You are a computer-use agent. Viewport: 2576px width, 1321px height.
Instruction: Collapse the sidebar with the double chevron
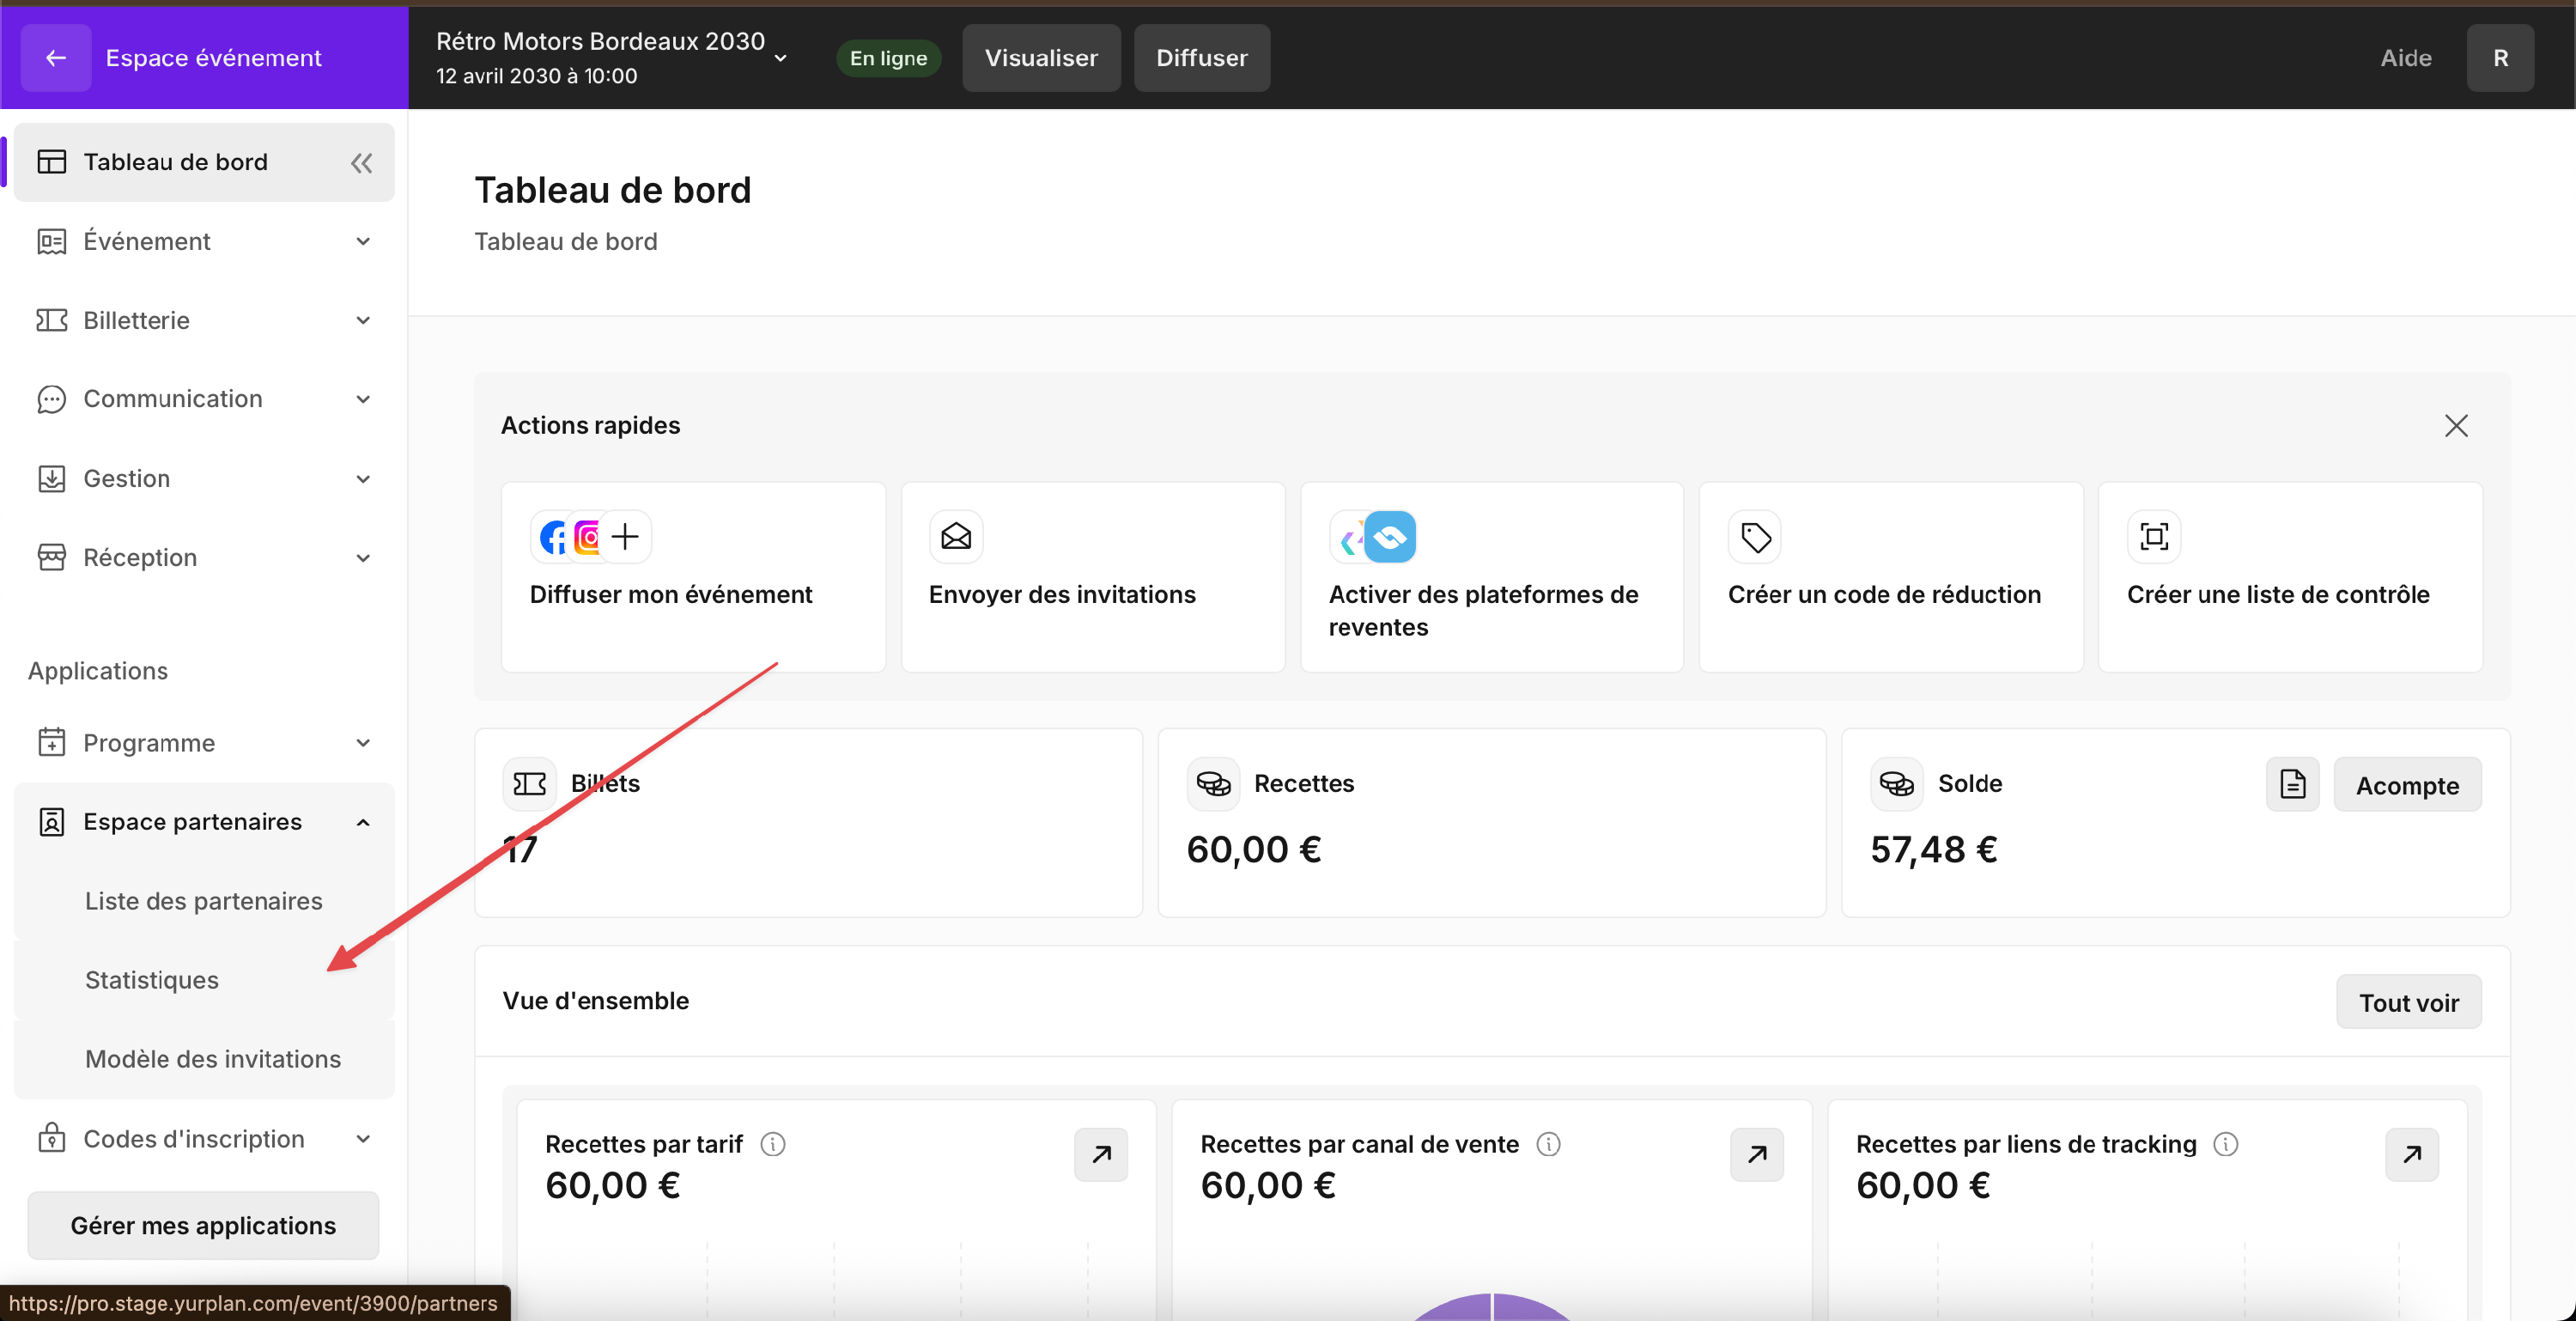[361, 163]
